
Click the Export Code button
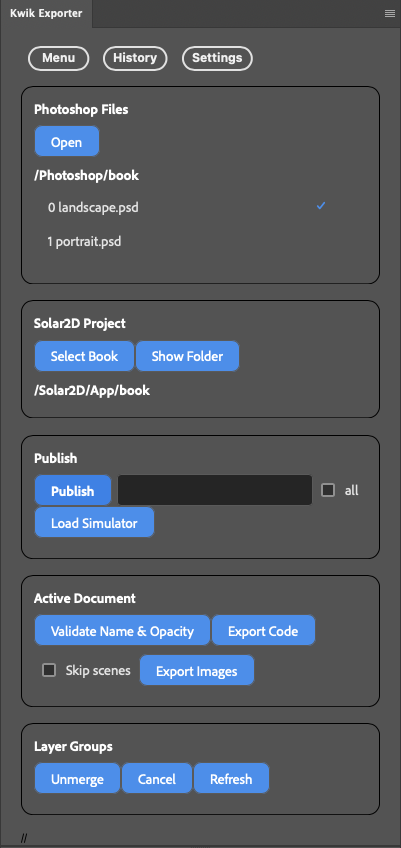[x=263, y=631]
